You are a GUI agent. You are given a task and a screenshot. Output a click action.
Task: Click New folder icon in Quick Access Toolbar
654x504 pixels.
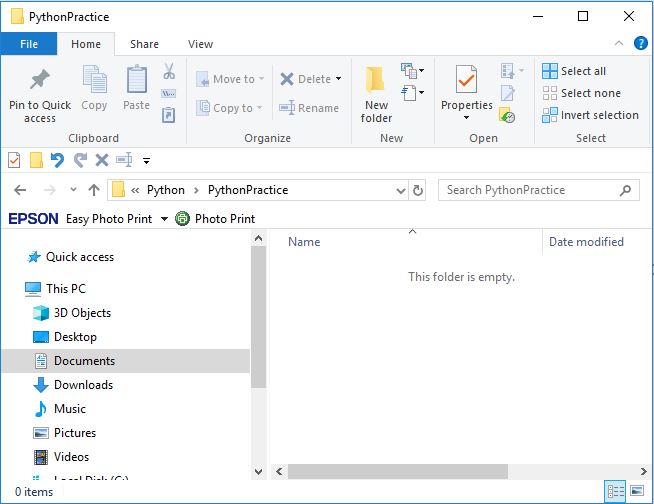[x=37, y=160]
